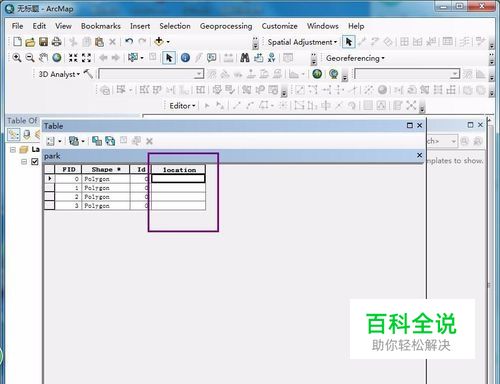This screenshot has height=384, width=500.
Task: Select the Zoom Out magnifier tool
Action: (30, 58)
